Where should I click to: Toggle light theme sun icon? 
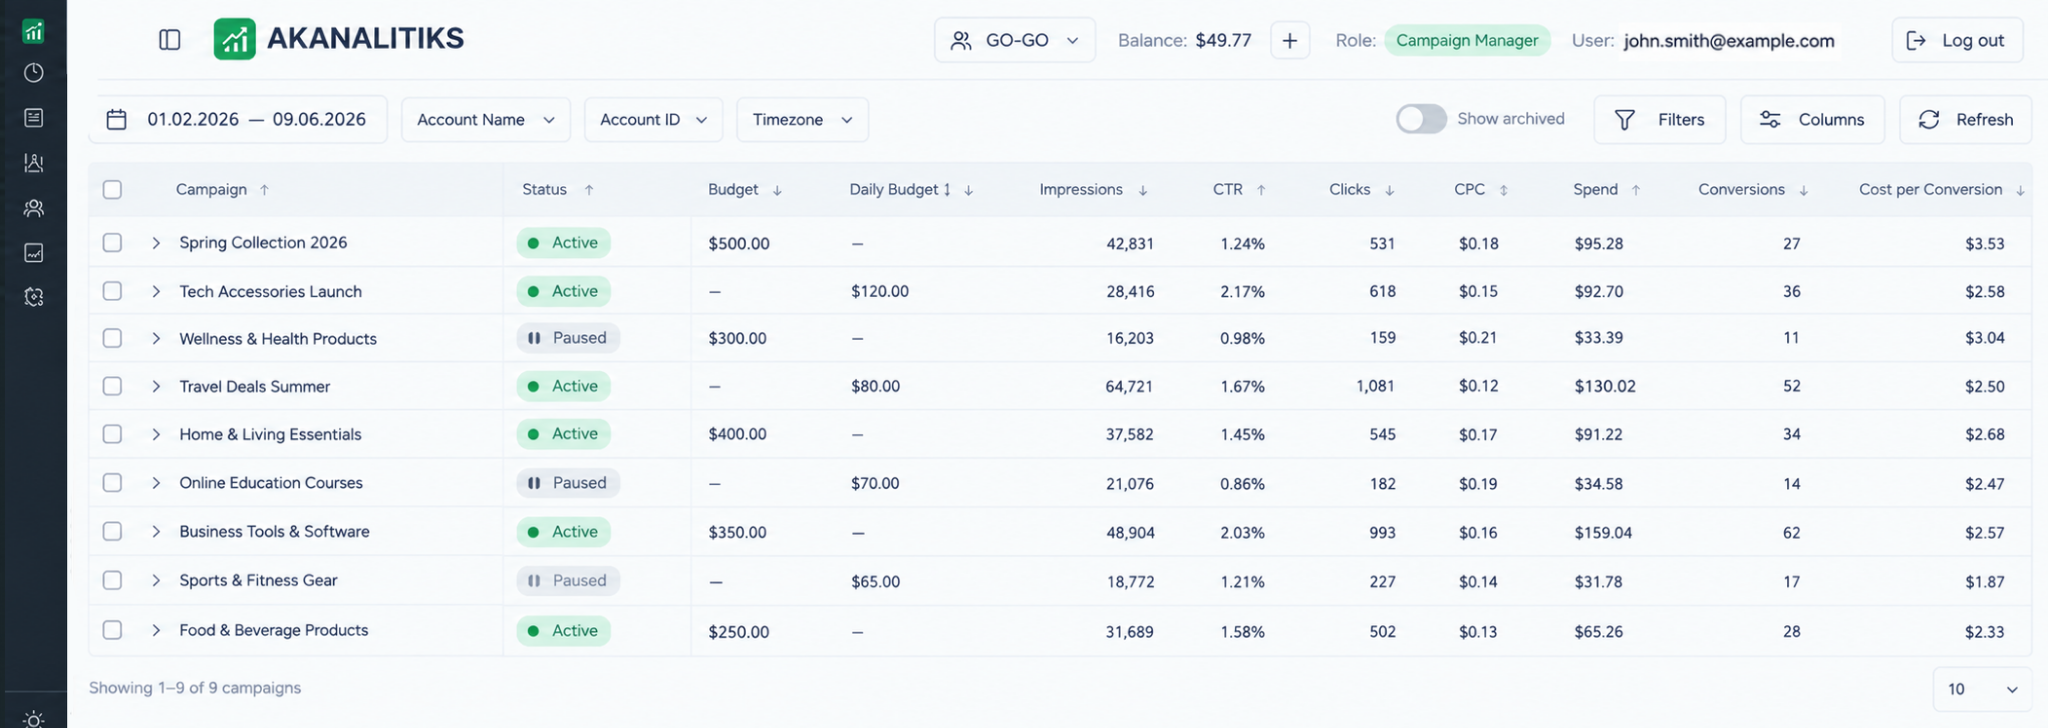pos(33,719)
